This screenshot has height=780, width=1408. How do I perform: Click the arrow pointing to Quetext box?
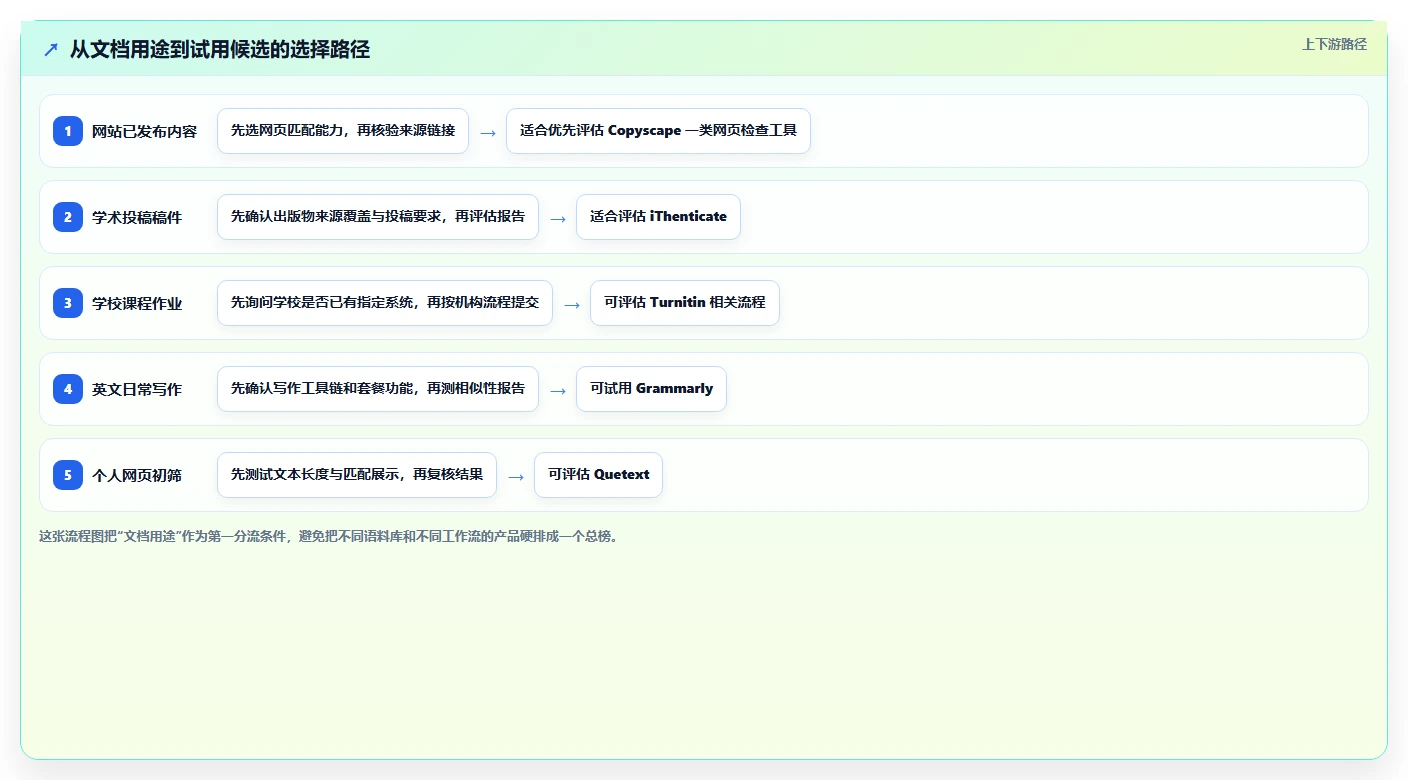point(516,476)
